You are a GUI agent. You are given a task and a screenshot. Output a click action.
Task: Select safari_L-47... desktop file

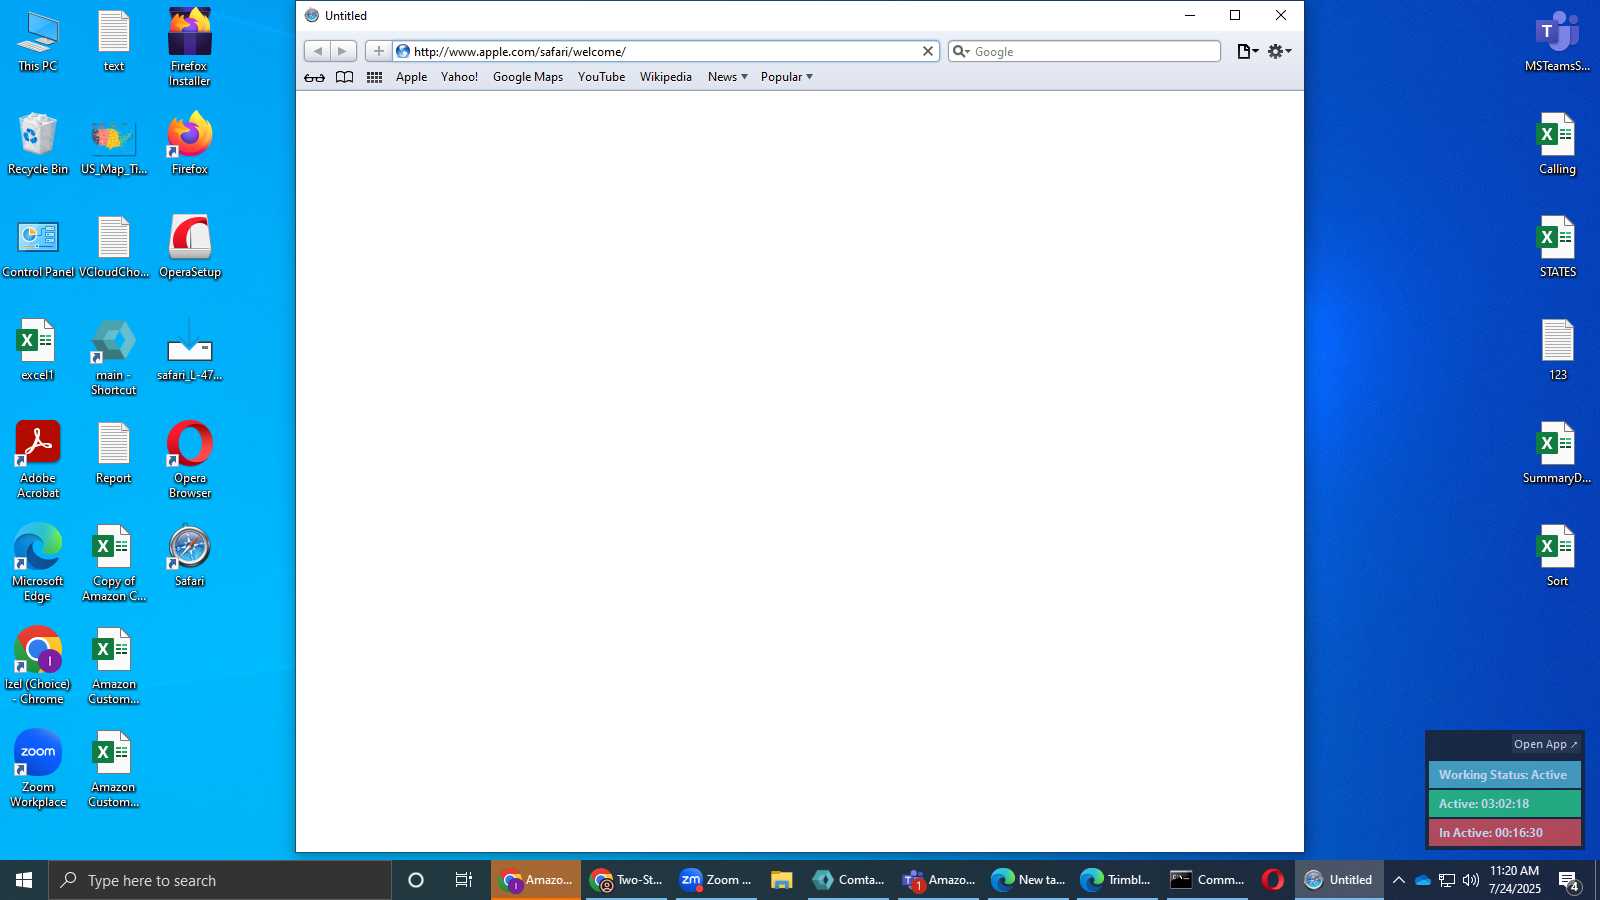(190, 350)
